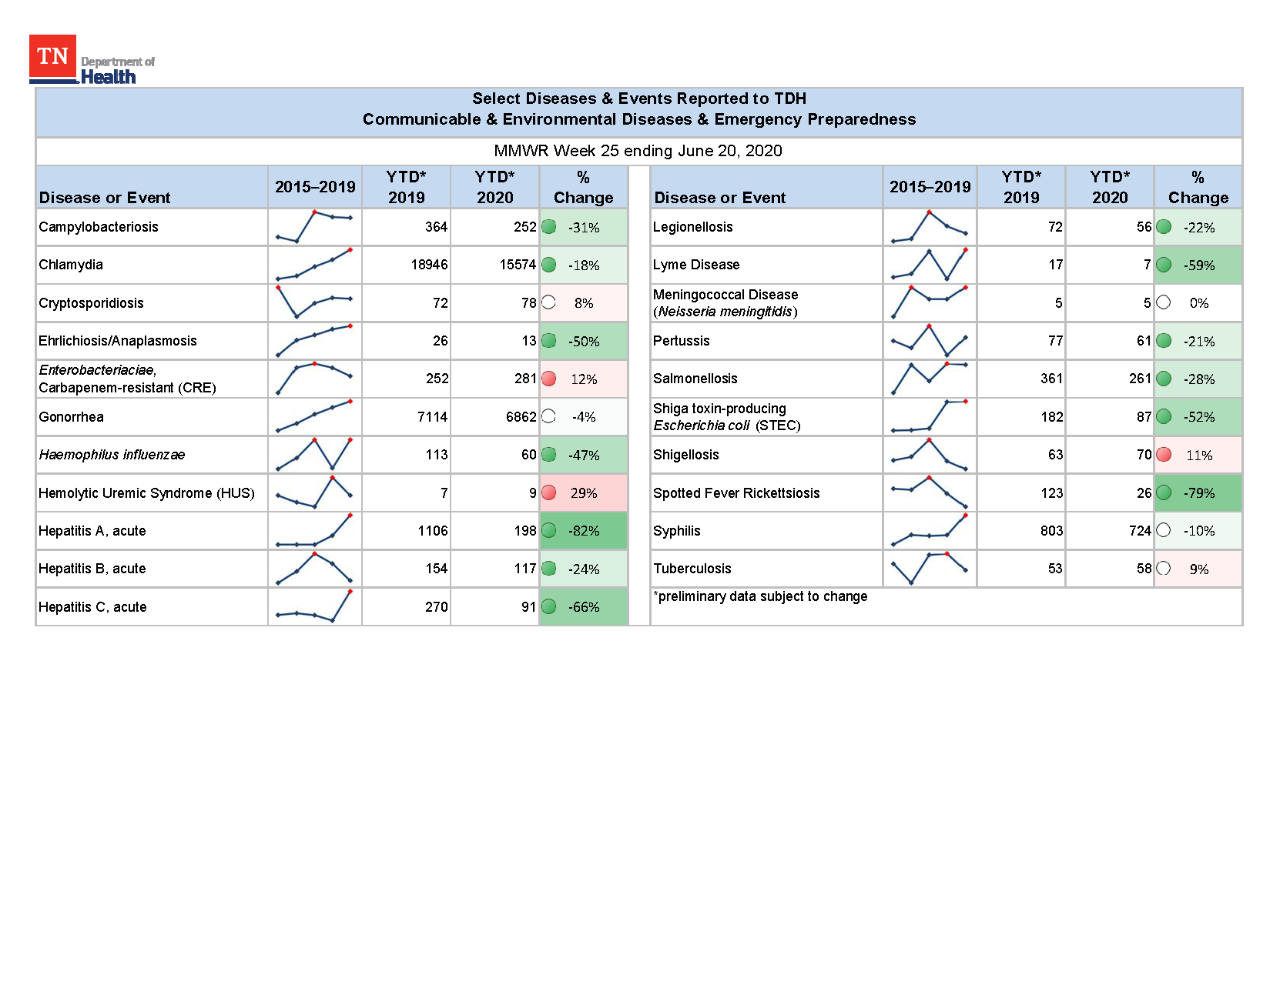Screen dimensions: 1280x988
Task: Click the Shiga toxin-producing STEC trend sparkline
Action: point(930,417)
